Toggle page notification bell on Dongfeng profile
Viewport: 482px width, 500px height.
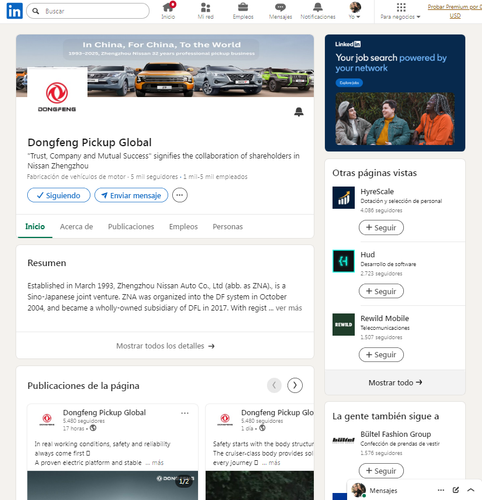(299, 112)
